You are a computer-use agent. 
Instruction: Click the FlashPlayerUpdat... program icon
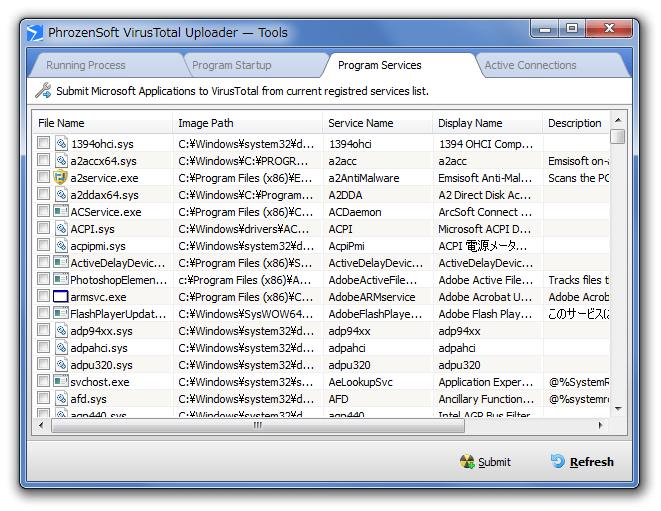(x=61, y=313)
